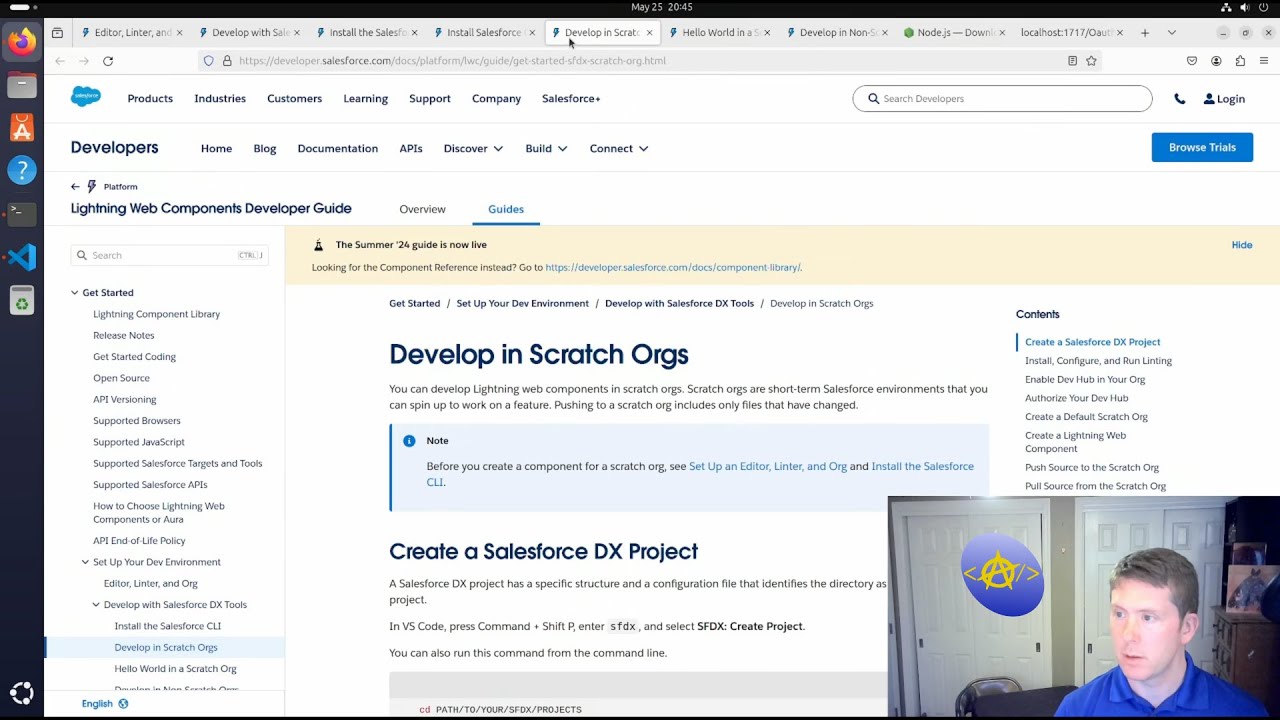Select the Guides tab
Viewport: 1280px width, 720px height.
pos(506,209)
